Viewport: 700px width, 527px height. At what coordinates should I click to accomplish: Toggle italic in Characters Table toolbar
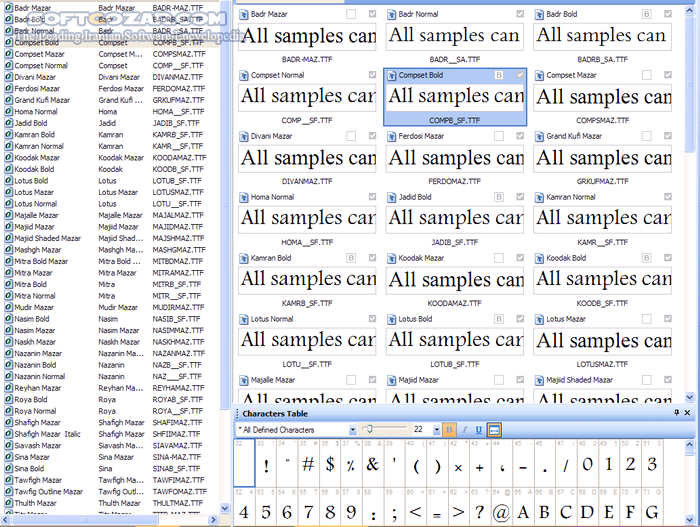pyautogui.click(x=464, y=430)
